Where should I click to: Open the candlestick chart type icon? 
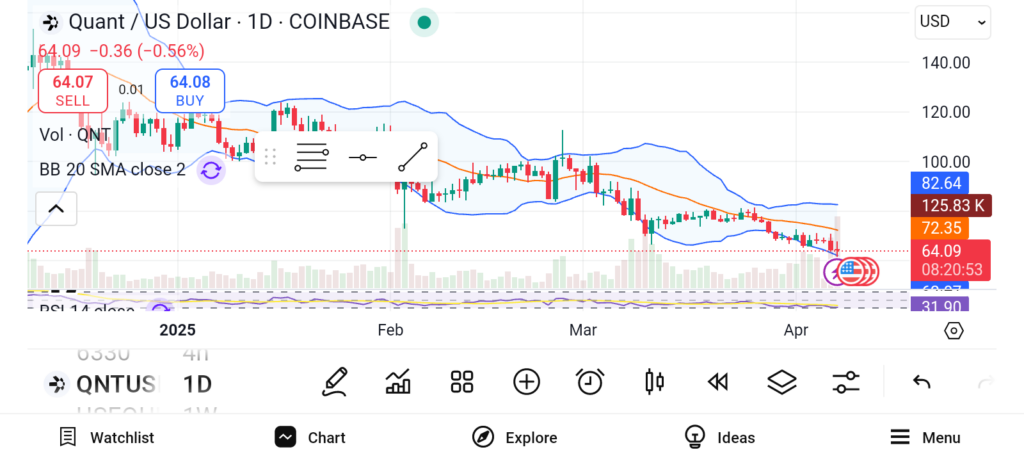[x=655, y=381]
